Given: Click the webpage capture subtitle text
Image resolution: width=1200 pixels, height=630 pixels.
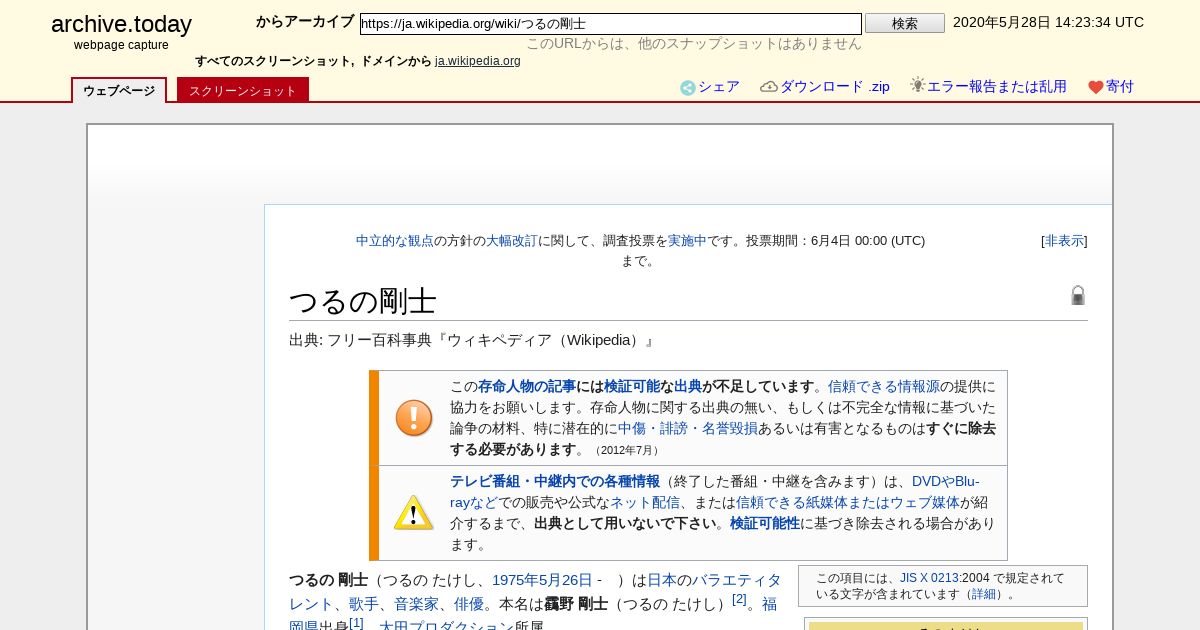Looking at the screenshot, I should click(121, 45).
